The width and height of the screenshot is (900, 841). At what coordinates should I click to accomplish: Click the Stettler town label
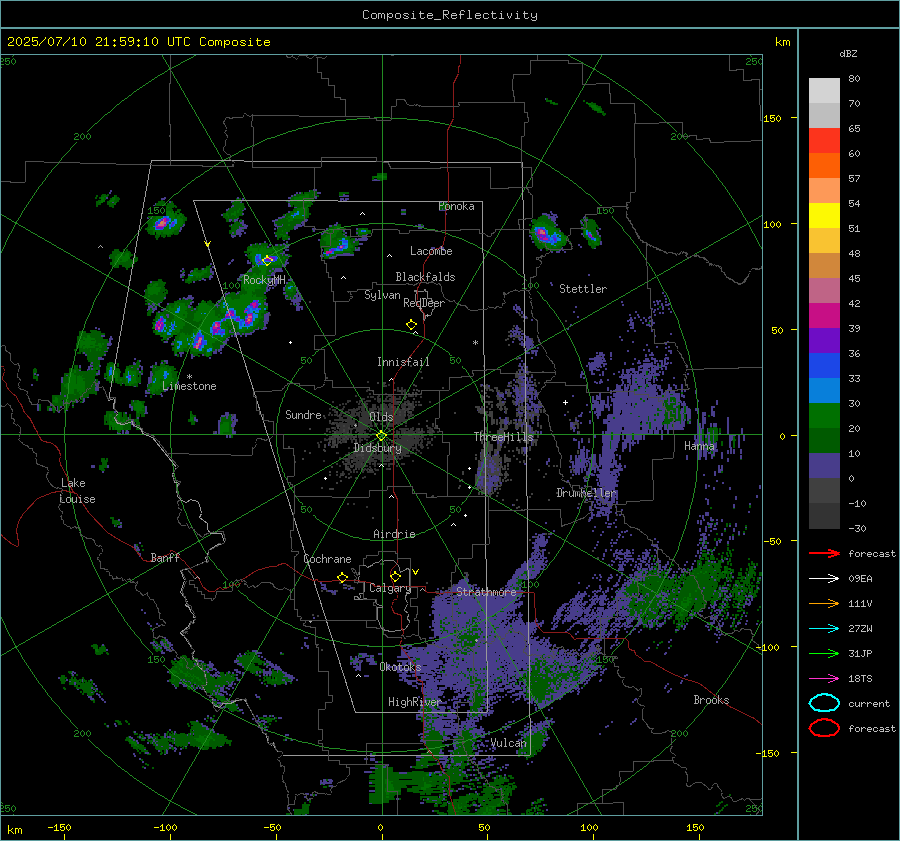[x=583, y=289]
